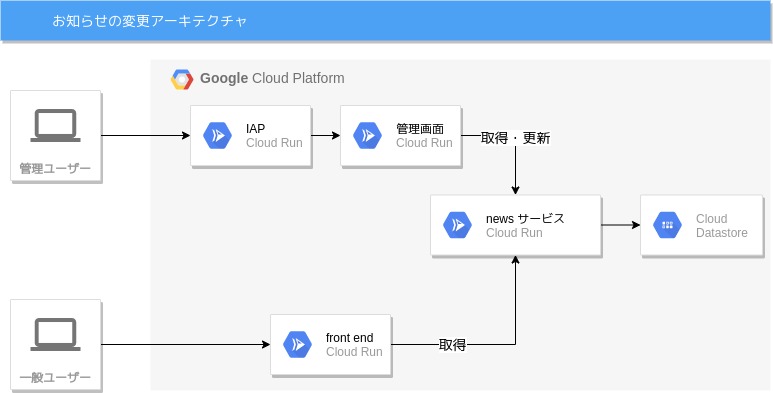773x393 pixels.
Task: Click the 管理ユーザー laptop icon
Action: click(x=55, y=125)
